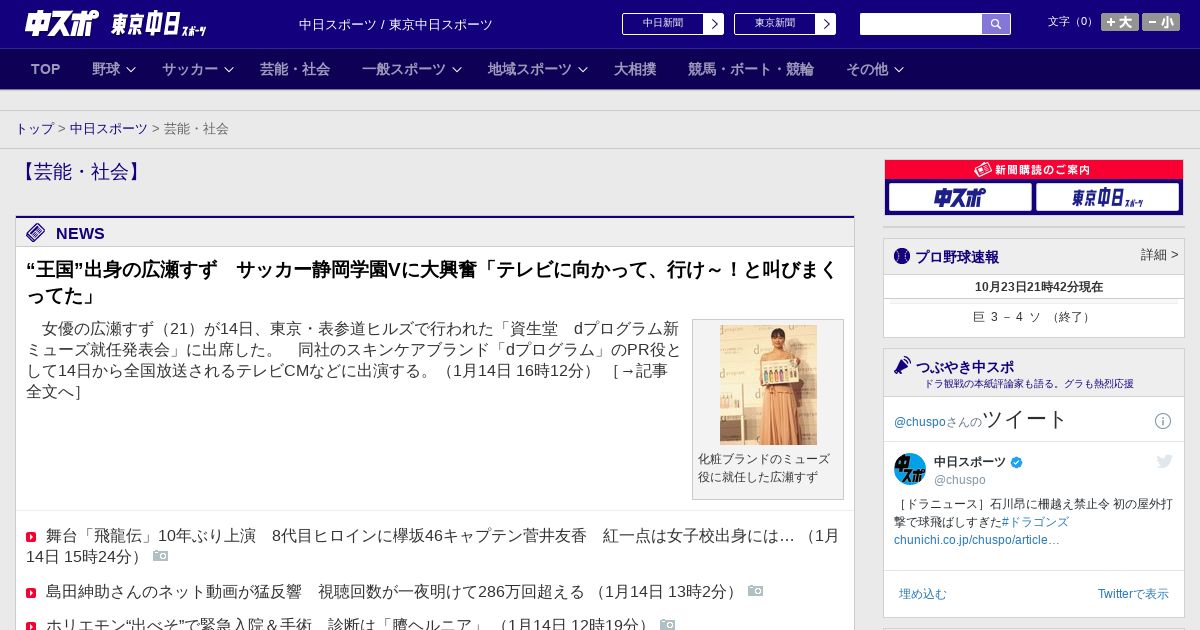Open the 中日新聞 link button

pos(673,24)
